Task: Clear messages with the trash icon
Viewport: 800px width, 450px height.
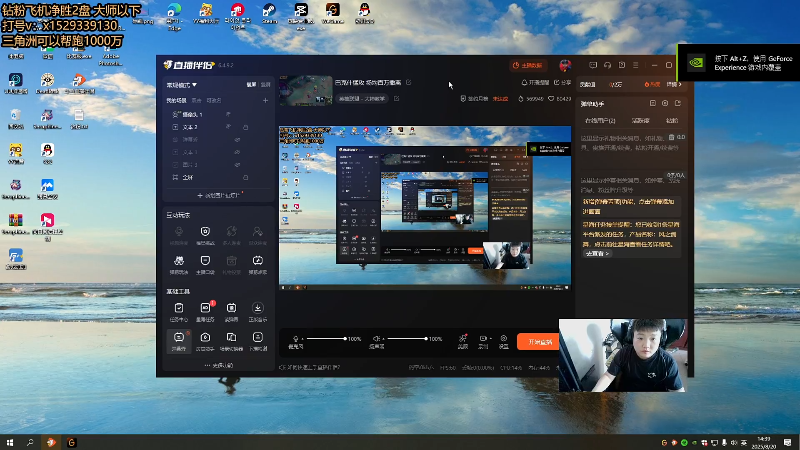Action: [x=671, y=137]
